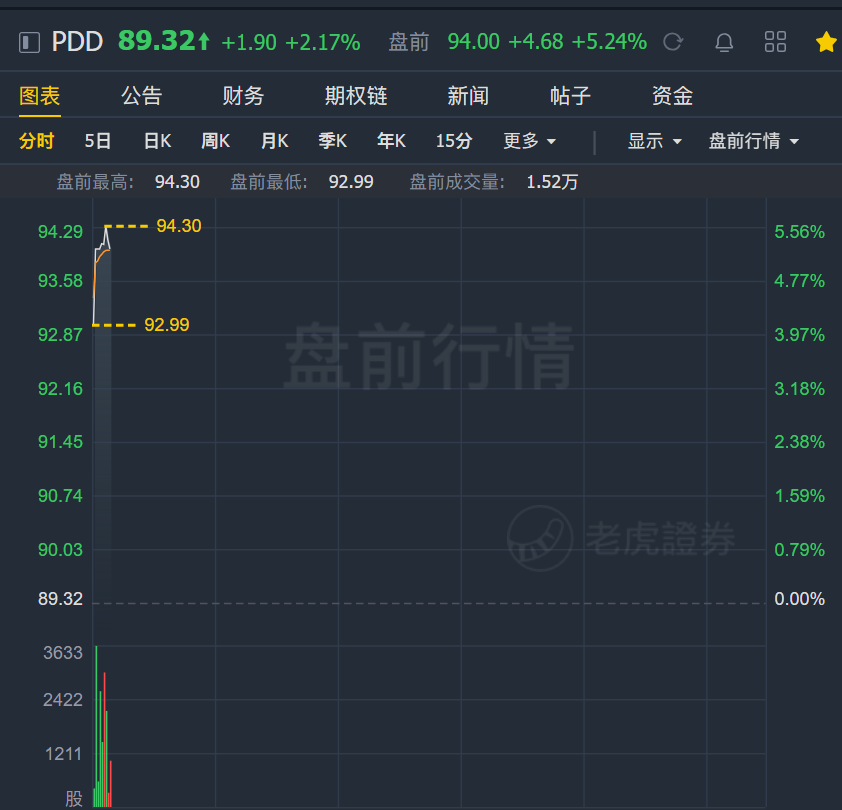Screen dimensions: 842x810
Task: Click the tallest green volume bar
Action: pos(96,726)
